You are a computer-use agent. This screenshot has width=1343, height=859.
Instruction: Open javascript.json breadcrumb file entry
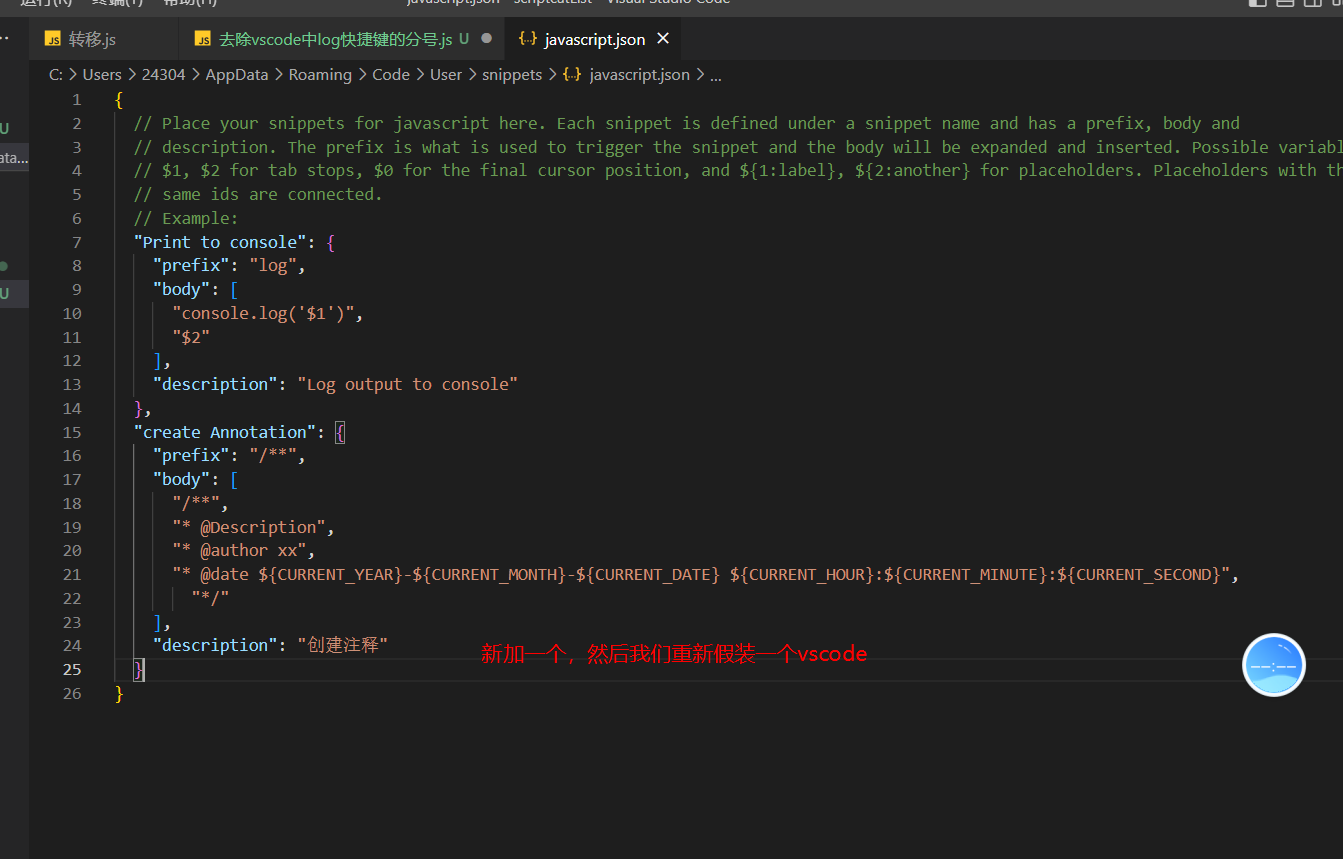[x=640, y=74]
